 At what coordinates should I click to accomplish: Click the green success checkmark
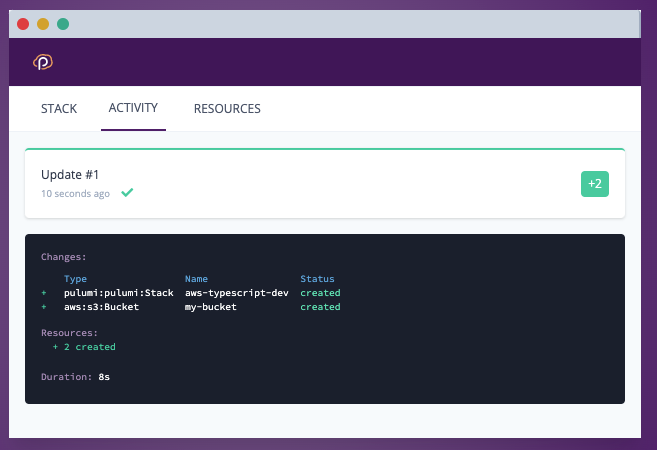click(127, 192)
